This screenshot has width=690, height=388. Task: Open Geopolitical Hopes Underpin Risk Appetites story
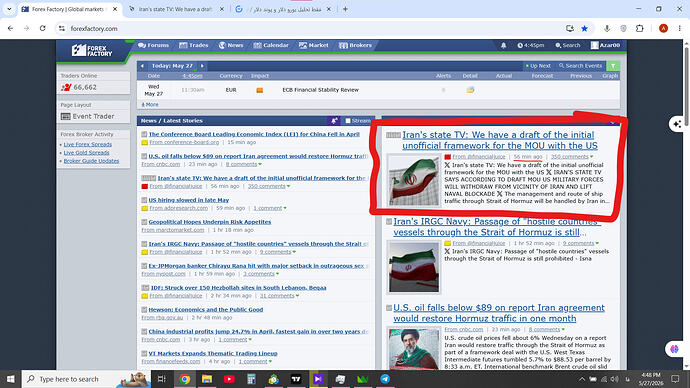point(209,222)
